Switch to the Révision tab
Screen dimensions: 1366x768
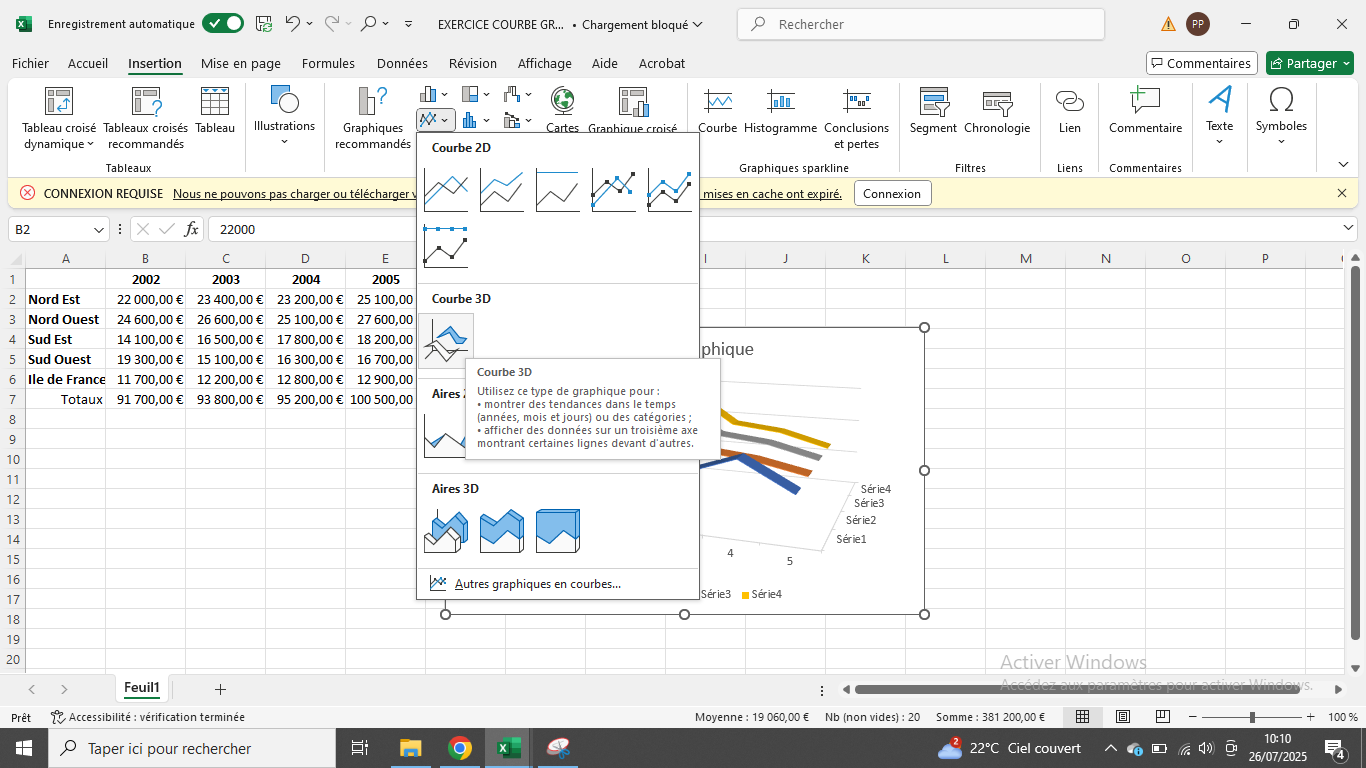click(473, 63)
